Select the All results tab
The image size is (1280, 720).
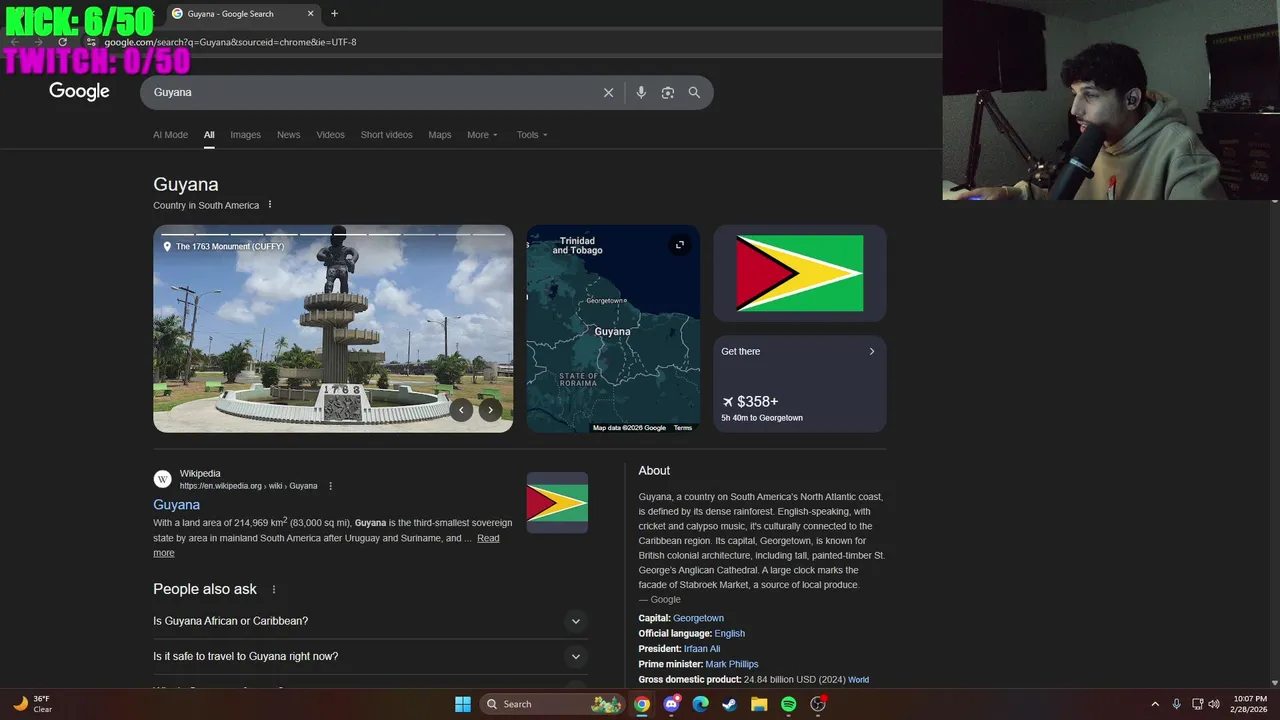tap(209, 135)
